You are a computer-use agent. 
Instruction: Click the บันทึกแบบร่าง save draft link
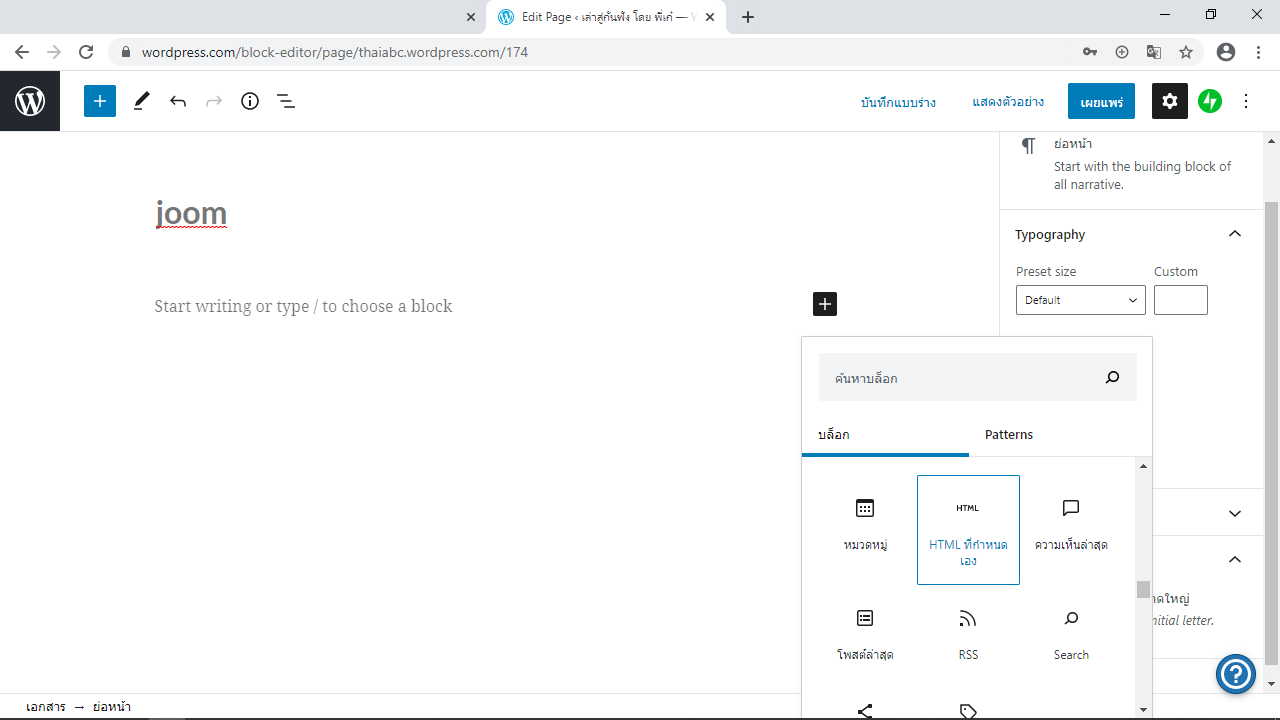click(x=898, y=102)
